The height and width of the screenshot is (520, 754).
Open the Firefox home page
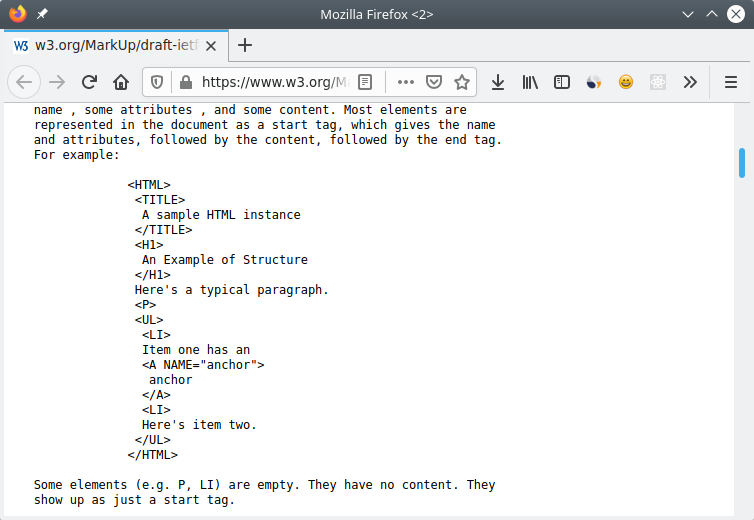coord(121,82)
